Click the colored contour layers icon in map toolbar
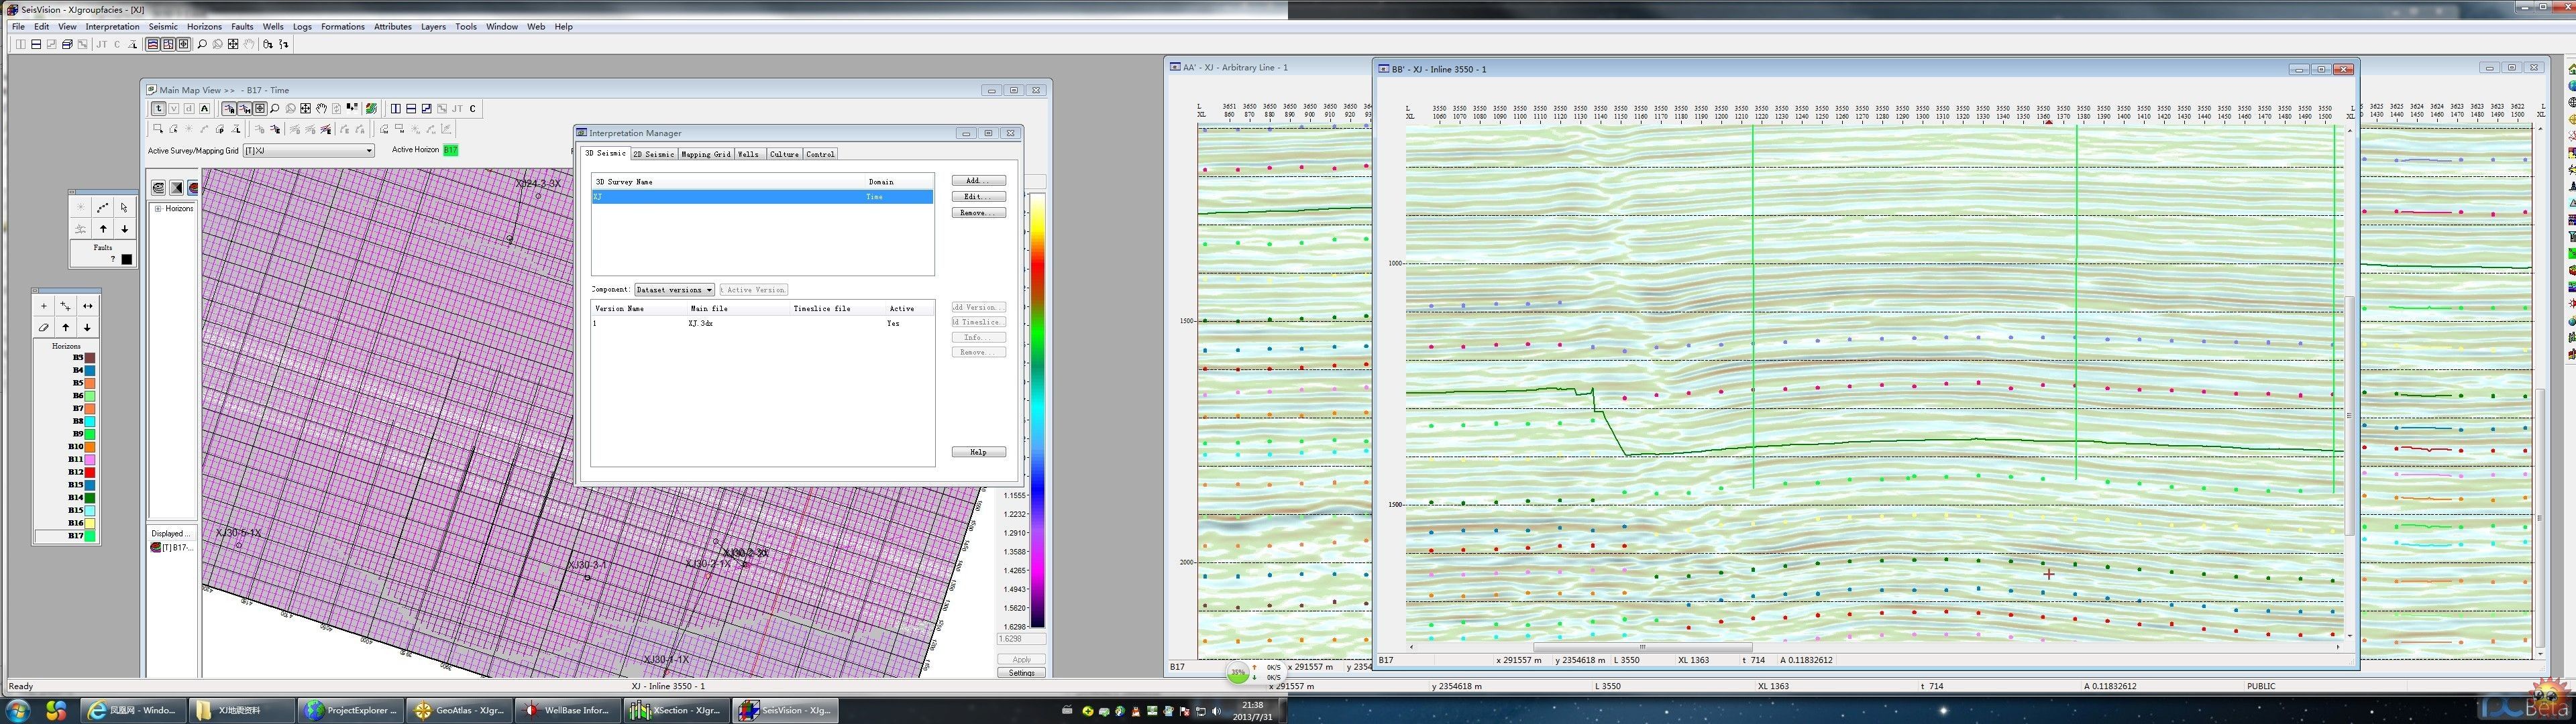 [x=371, y=109]
